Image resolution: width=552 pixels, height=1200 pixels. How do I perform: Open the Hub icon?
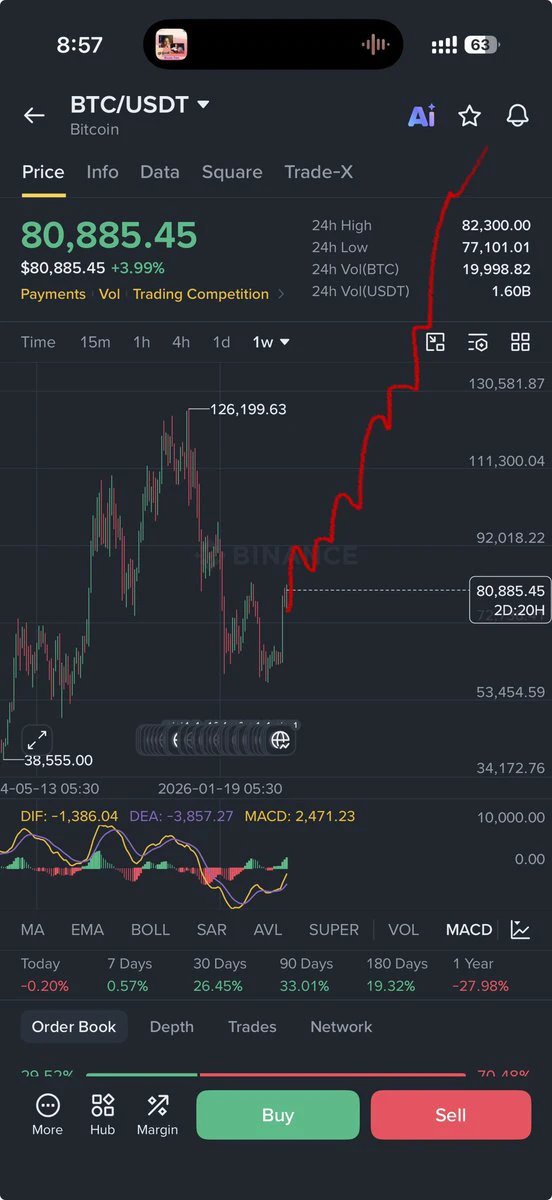tap(102, 1114)
